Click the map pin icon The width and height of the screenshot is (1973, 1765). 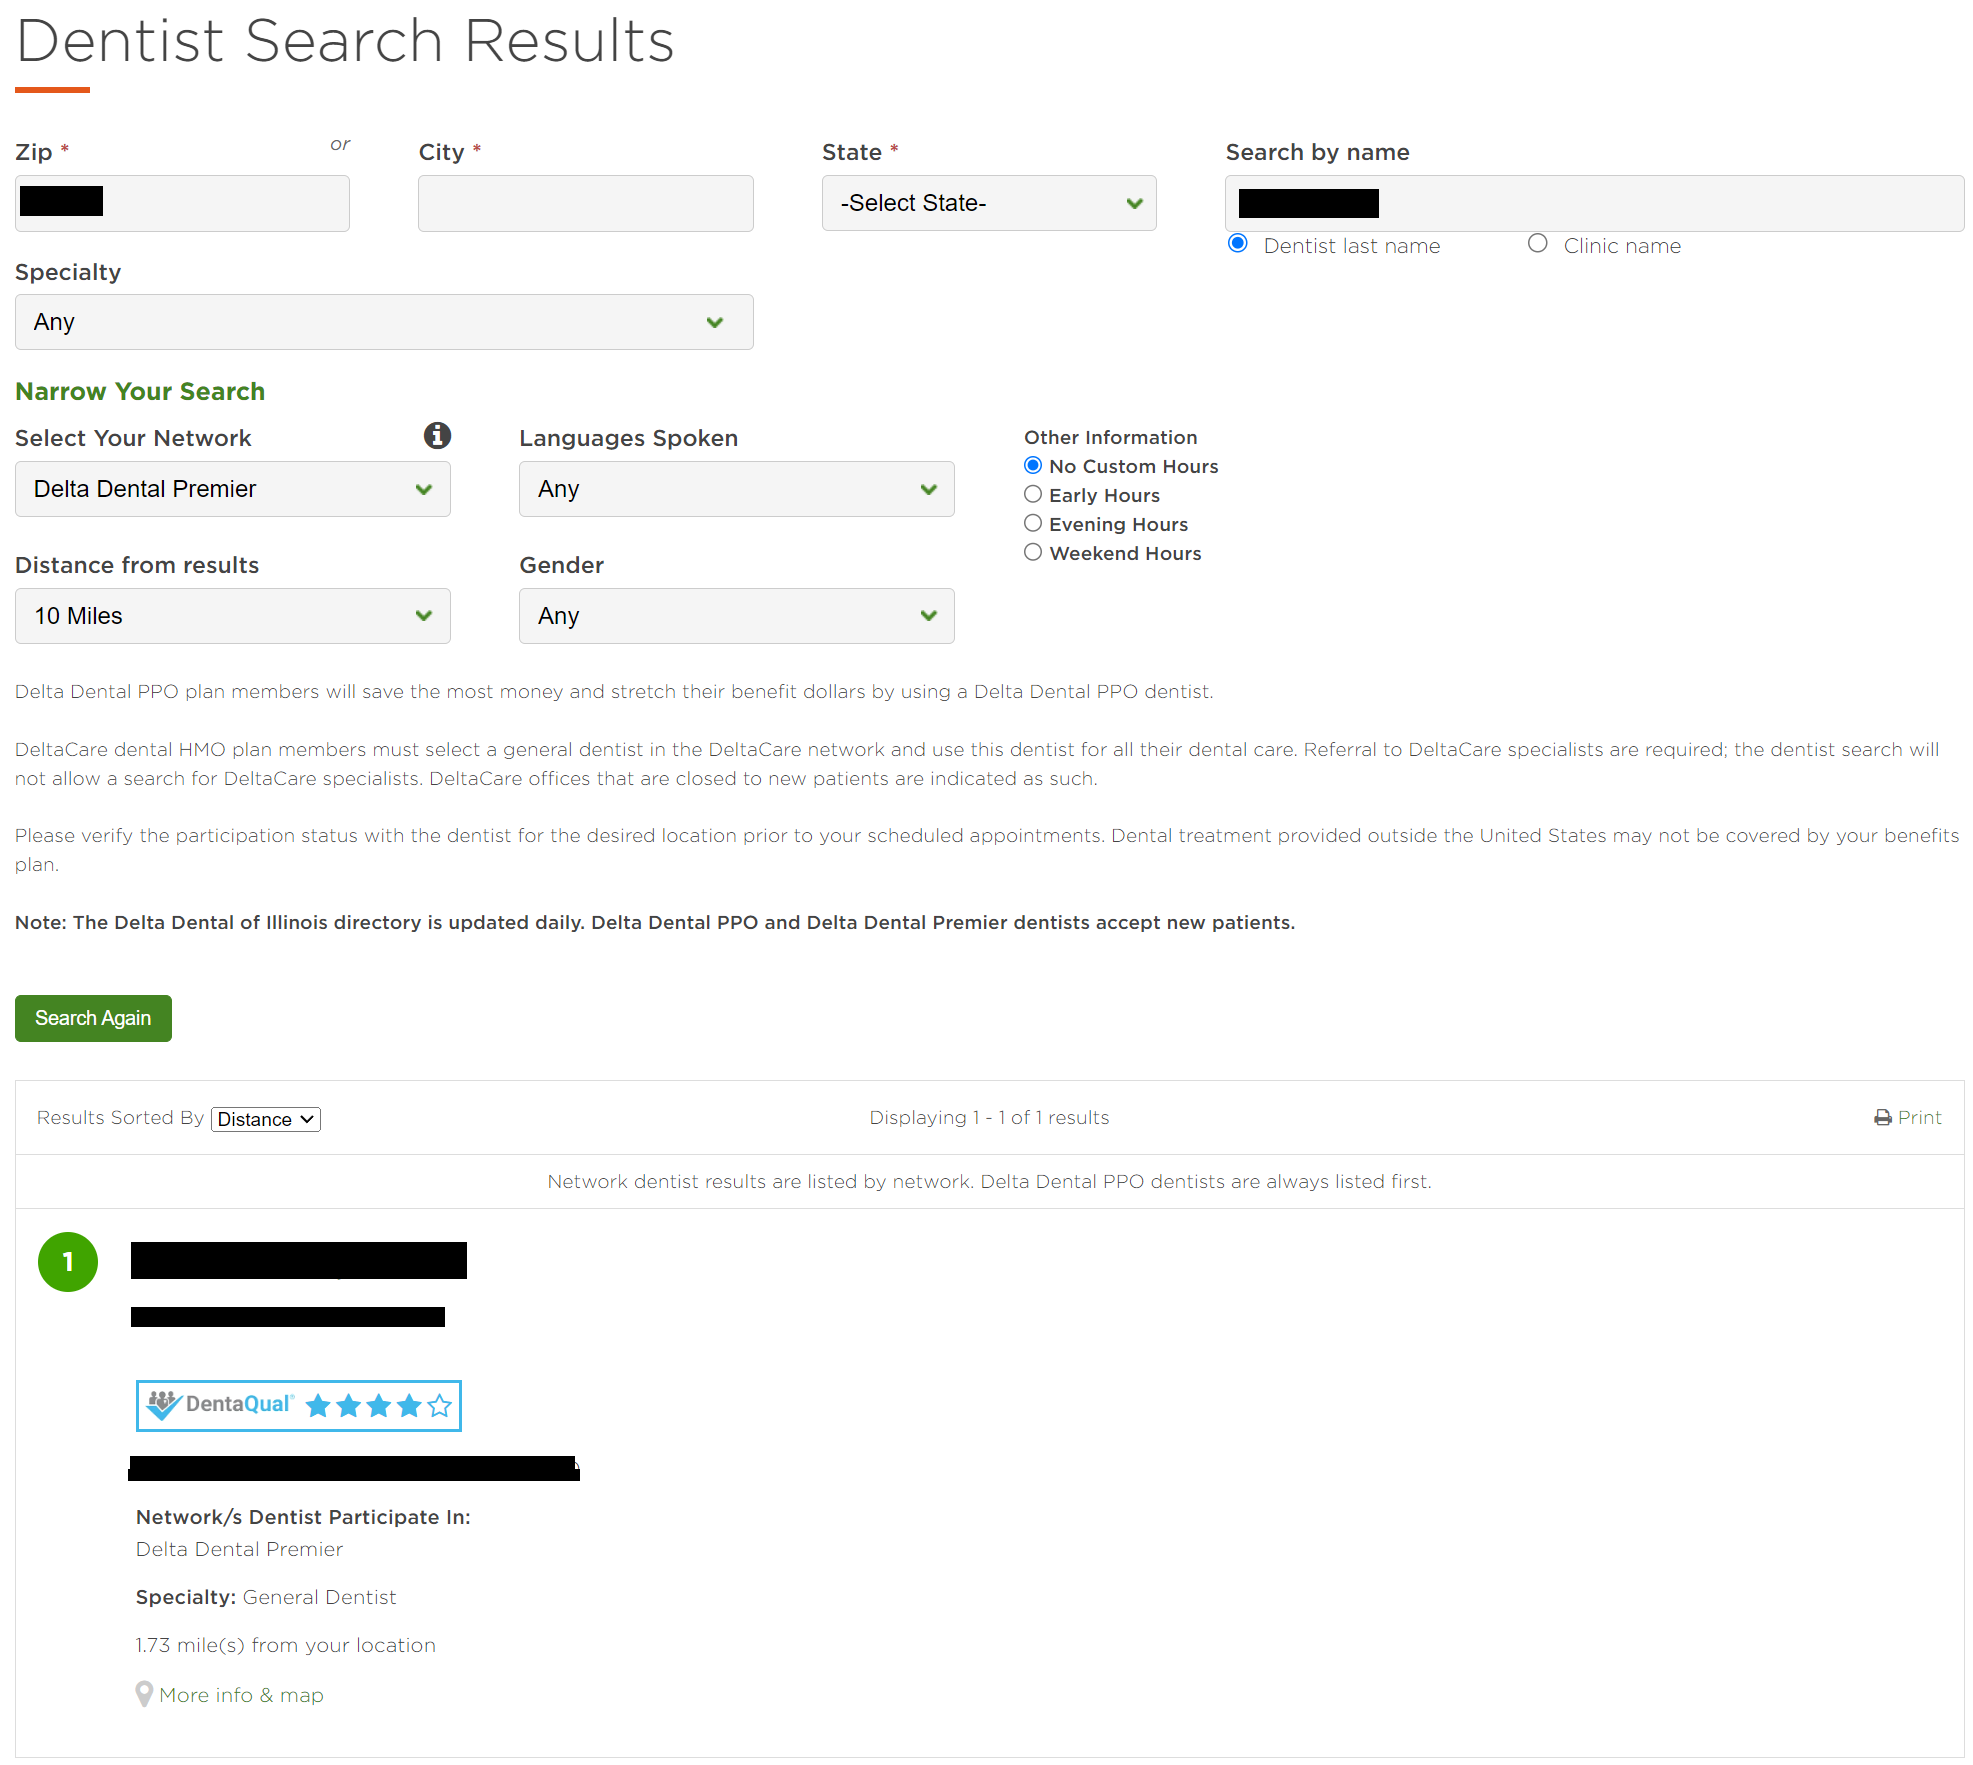pyautogui.click(x=144, y=1694)
